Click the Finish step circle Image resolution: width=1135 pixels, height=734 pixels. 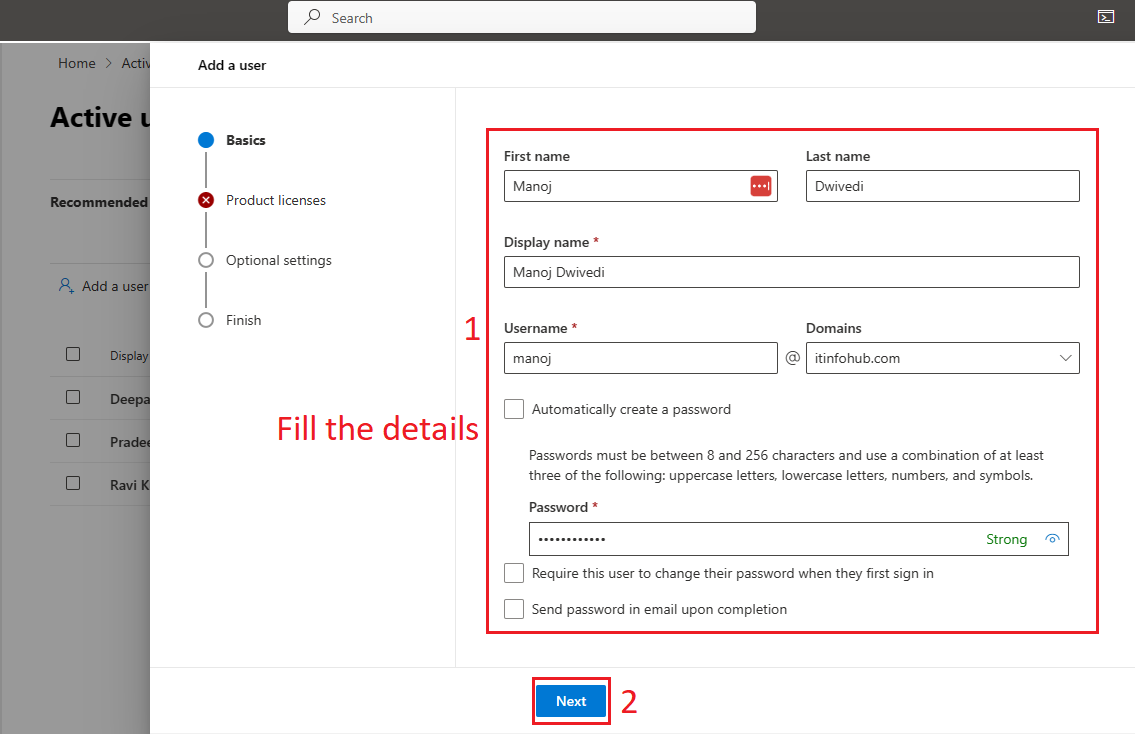click(x=206, y=320)
